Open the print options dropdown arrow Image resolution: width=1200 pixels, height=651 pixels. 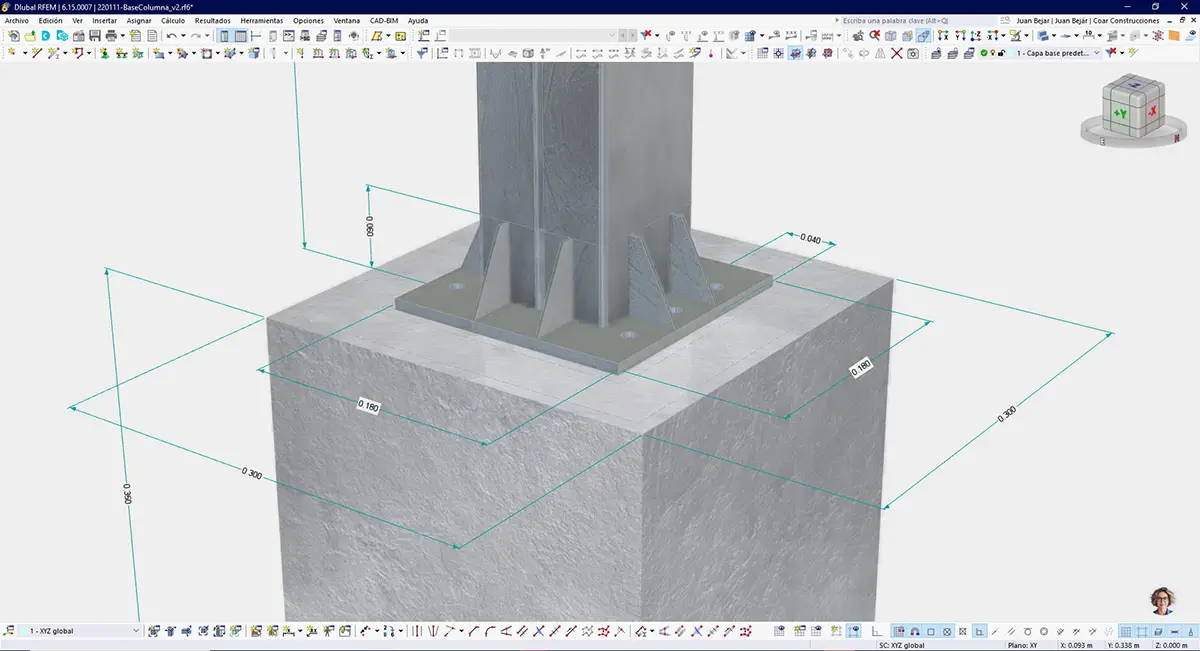(122, 35)
